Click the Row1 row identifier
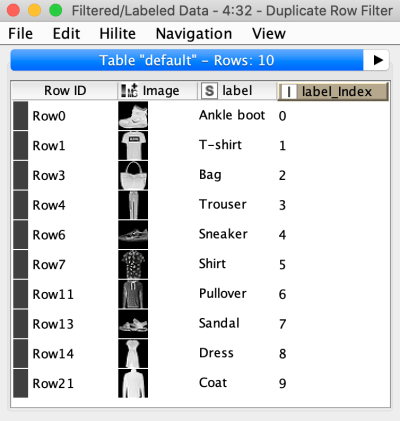This screenshot has width=400, height=421. click(x=49, y=146)
